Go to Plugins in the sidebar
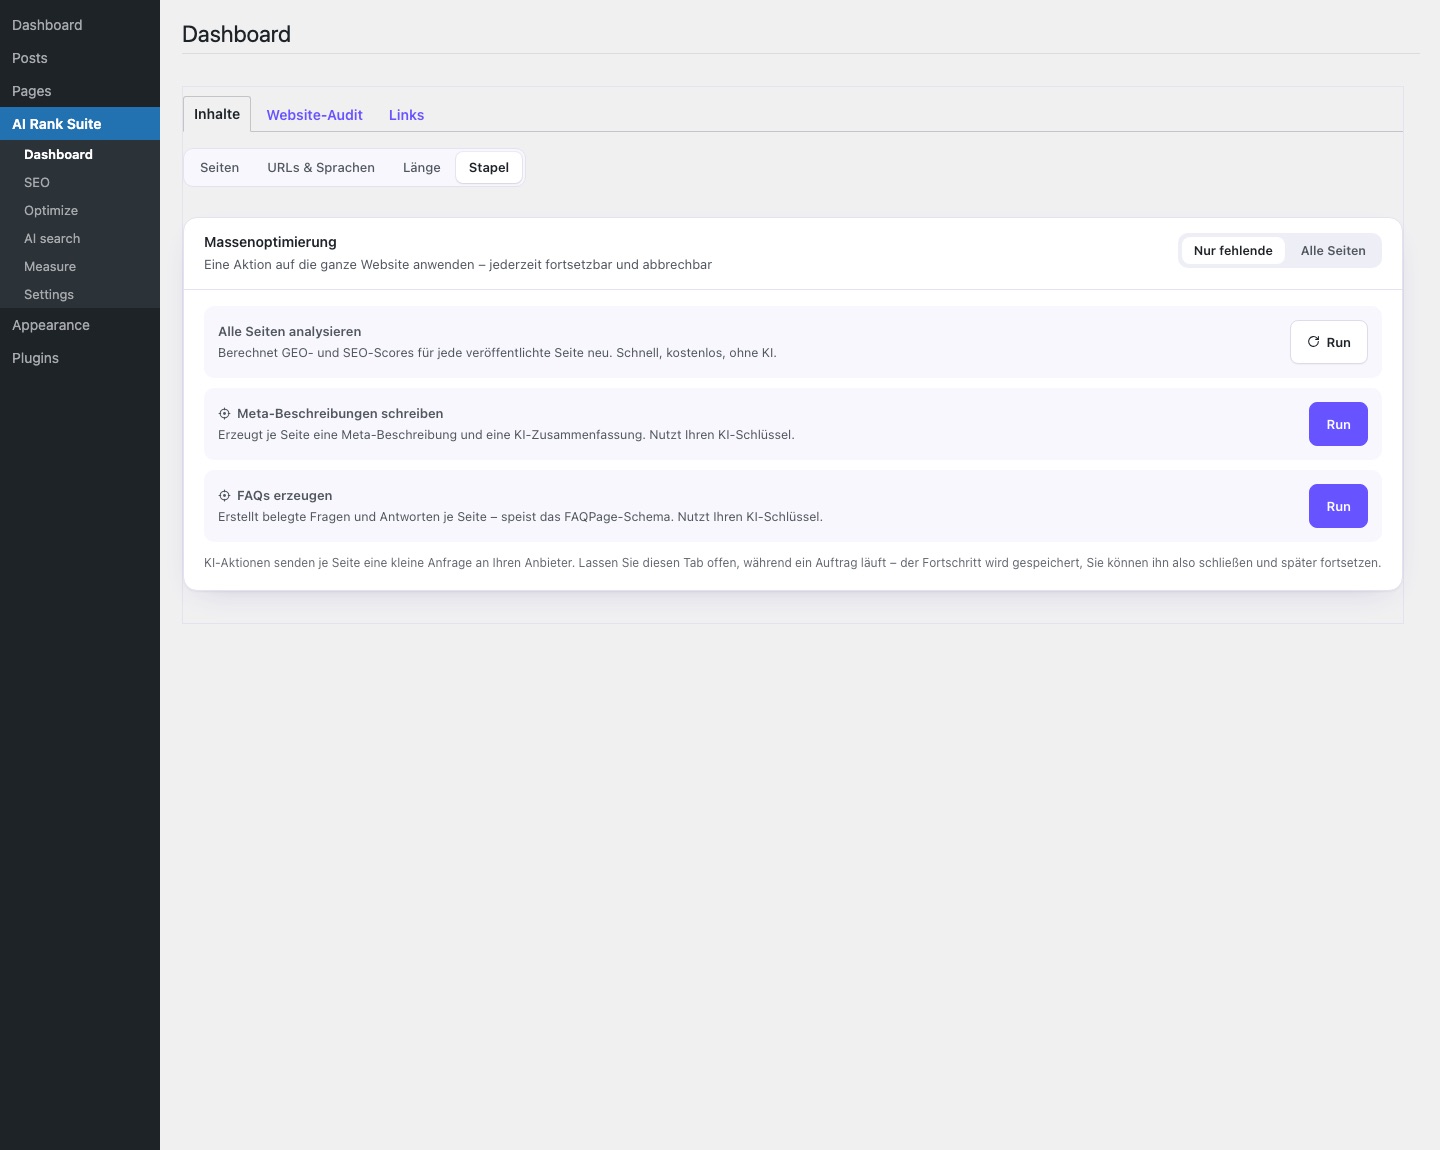This screenshot has width=1440, height=1150. click(80, 358)
